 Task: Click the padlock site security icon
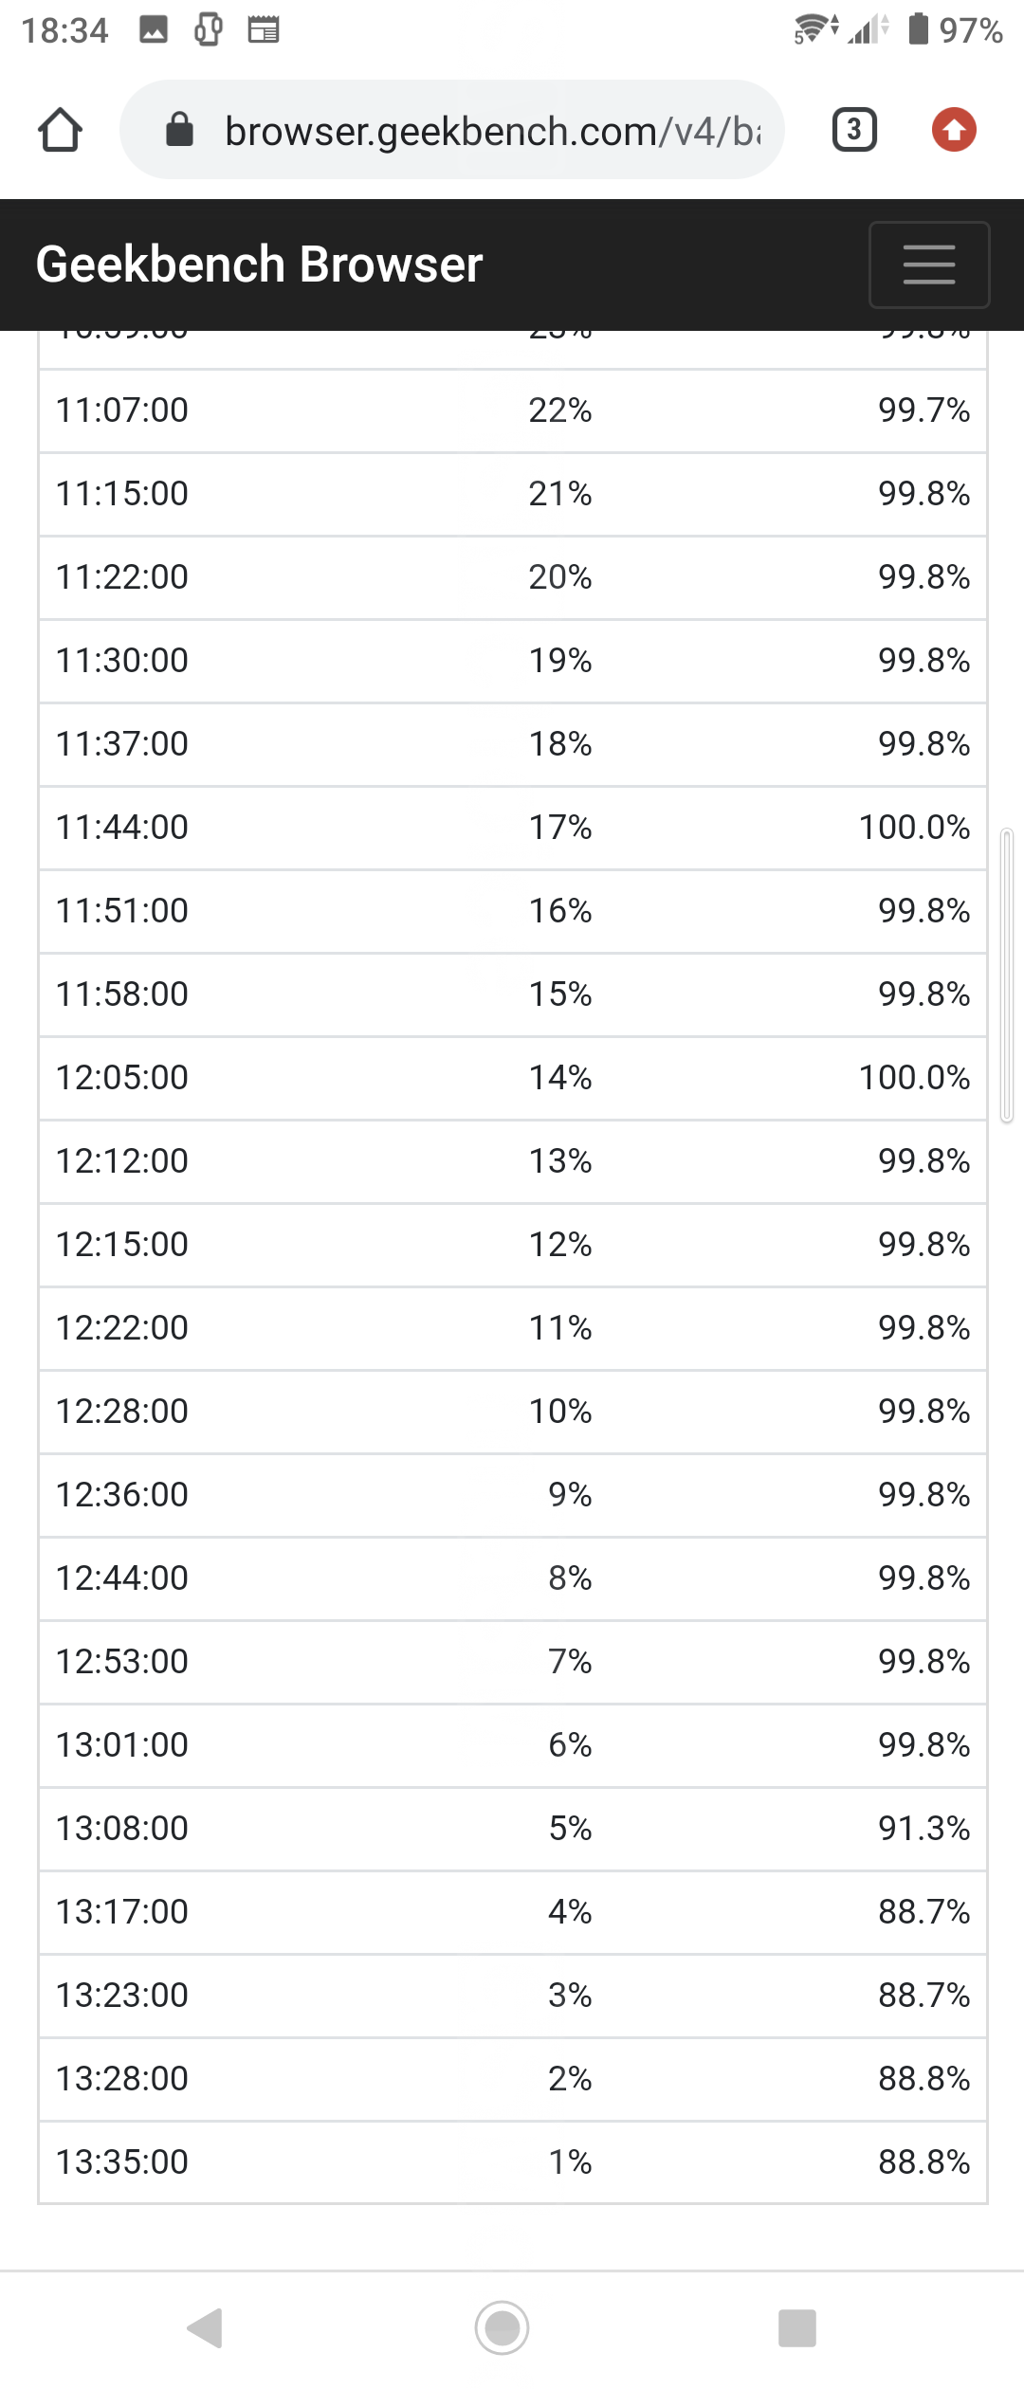pos(179,130)
